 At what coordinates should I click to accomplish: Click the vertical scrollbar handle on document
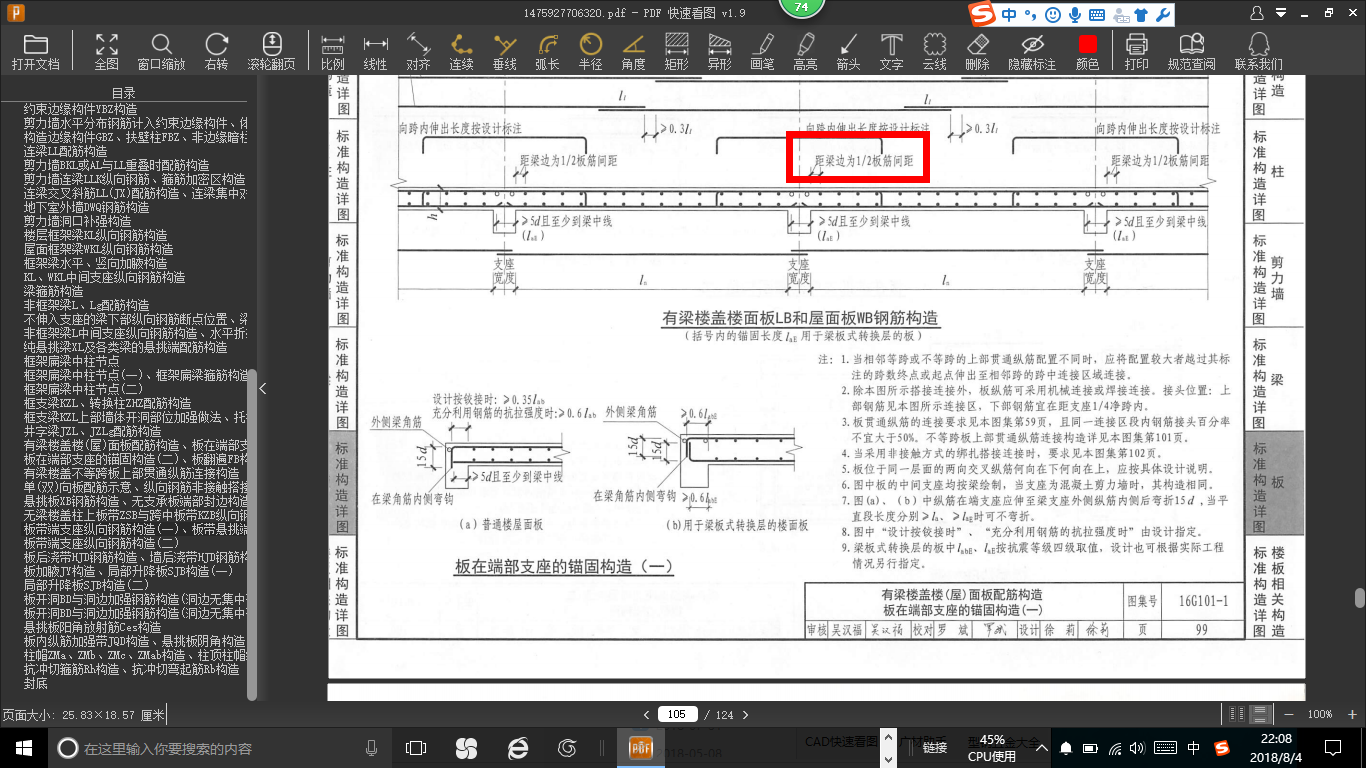coord(1359,598)
